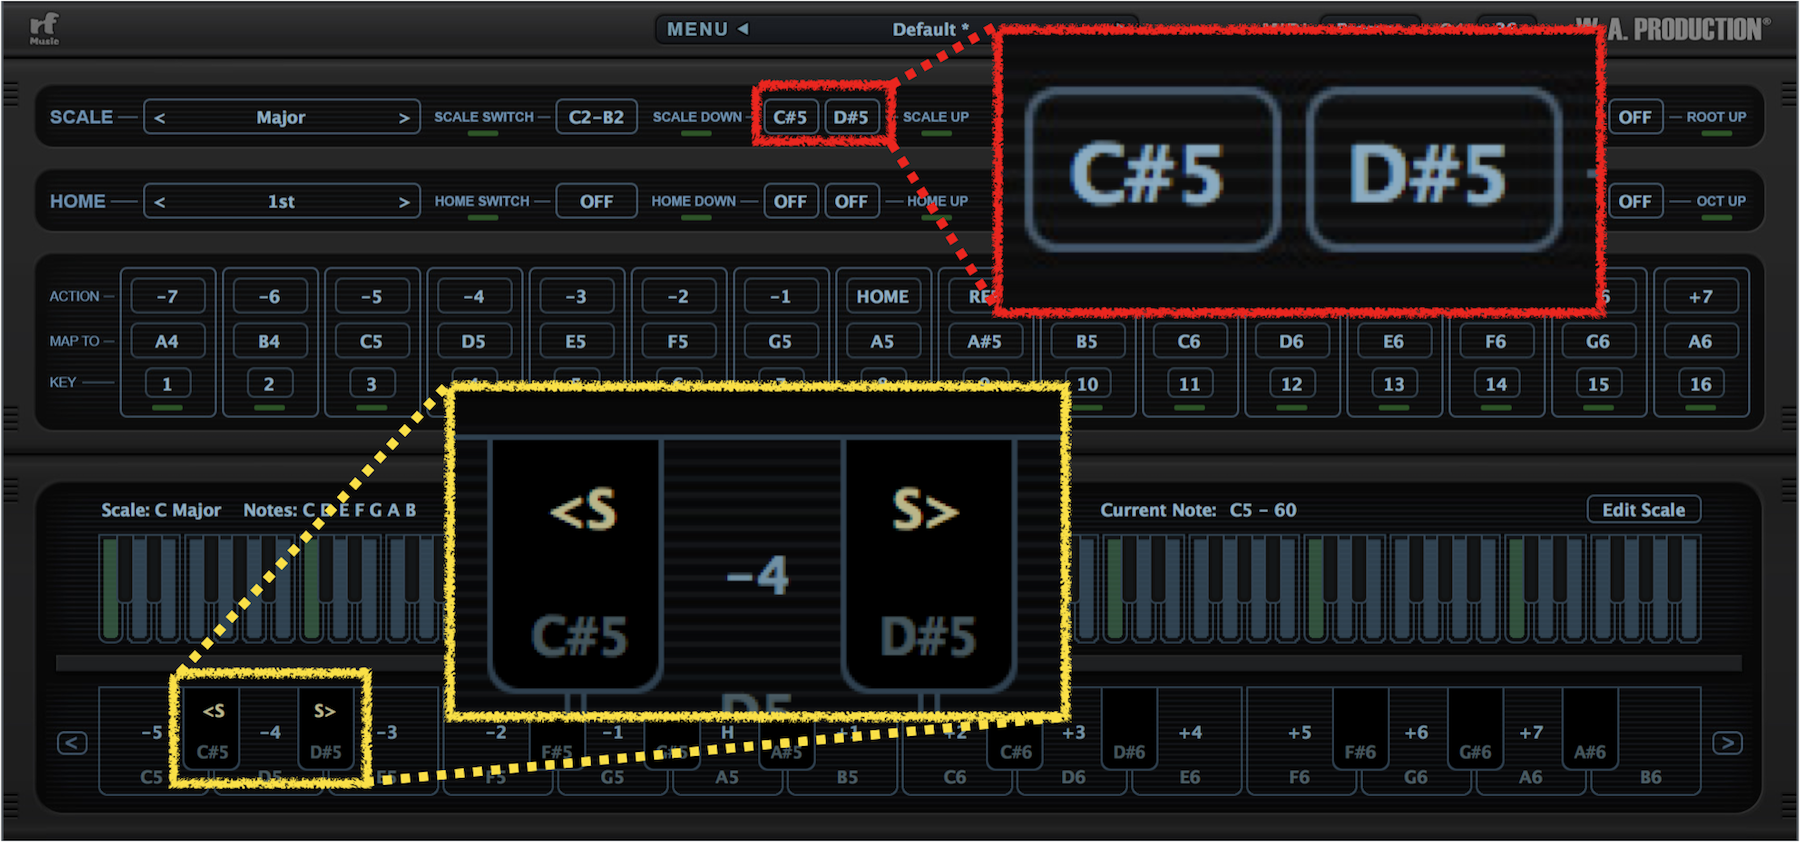Image resolution: width=1800 pixels, height=842 pixels.
Task: Click the C2–B2 scale switch range box
Action: pyautogui.click(x=596, y=117)
